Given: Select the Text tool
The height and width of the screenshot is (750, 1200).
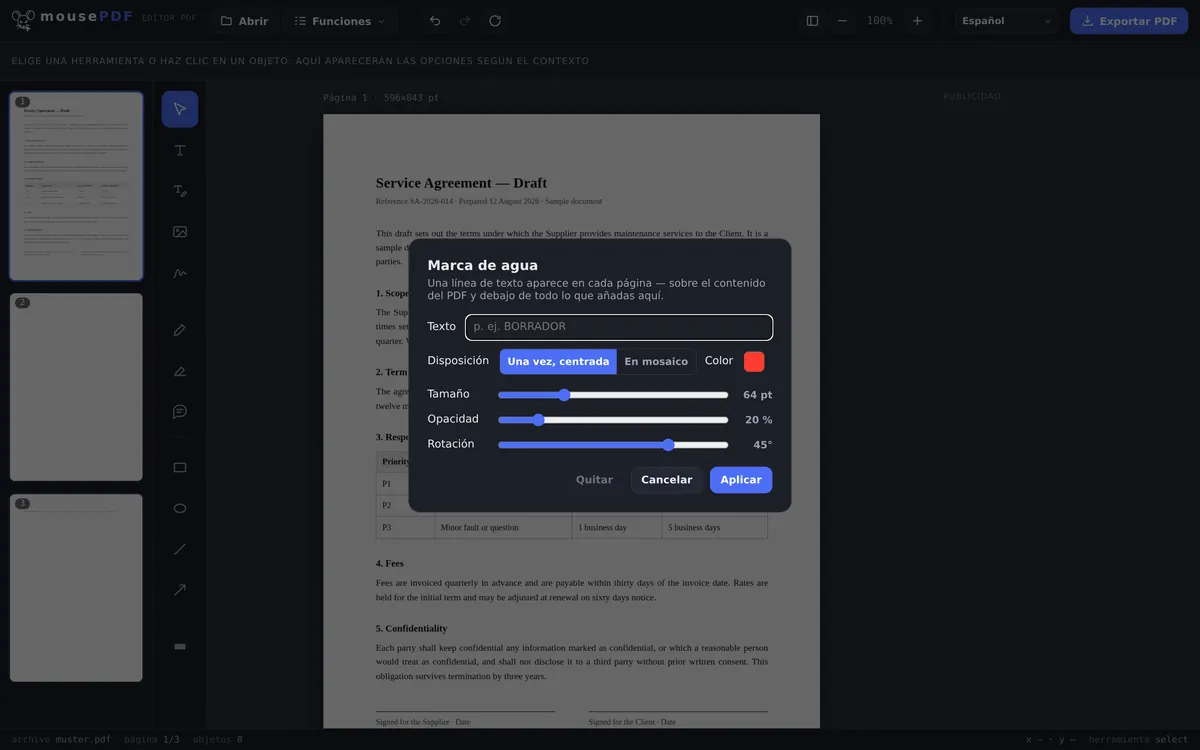Looking at the screenshot, I should pos(180,150).
